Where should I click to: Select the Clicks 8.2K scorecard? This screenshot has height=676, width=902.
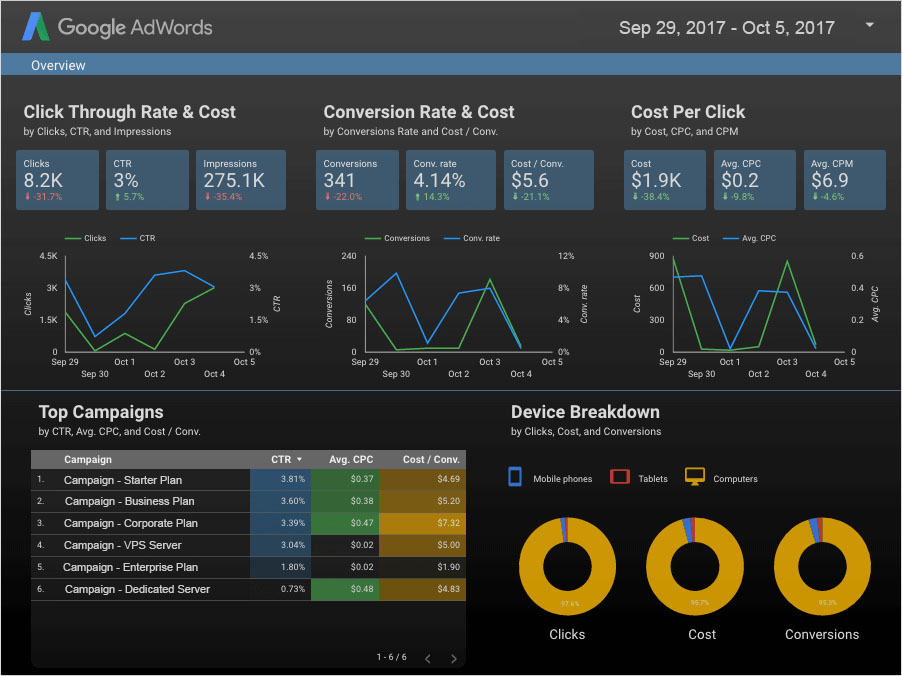(58, 179)
